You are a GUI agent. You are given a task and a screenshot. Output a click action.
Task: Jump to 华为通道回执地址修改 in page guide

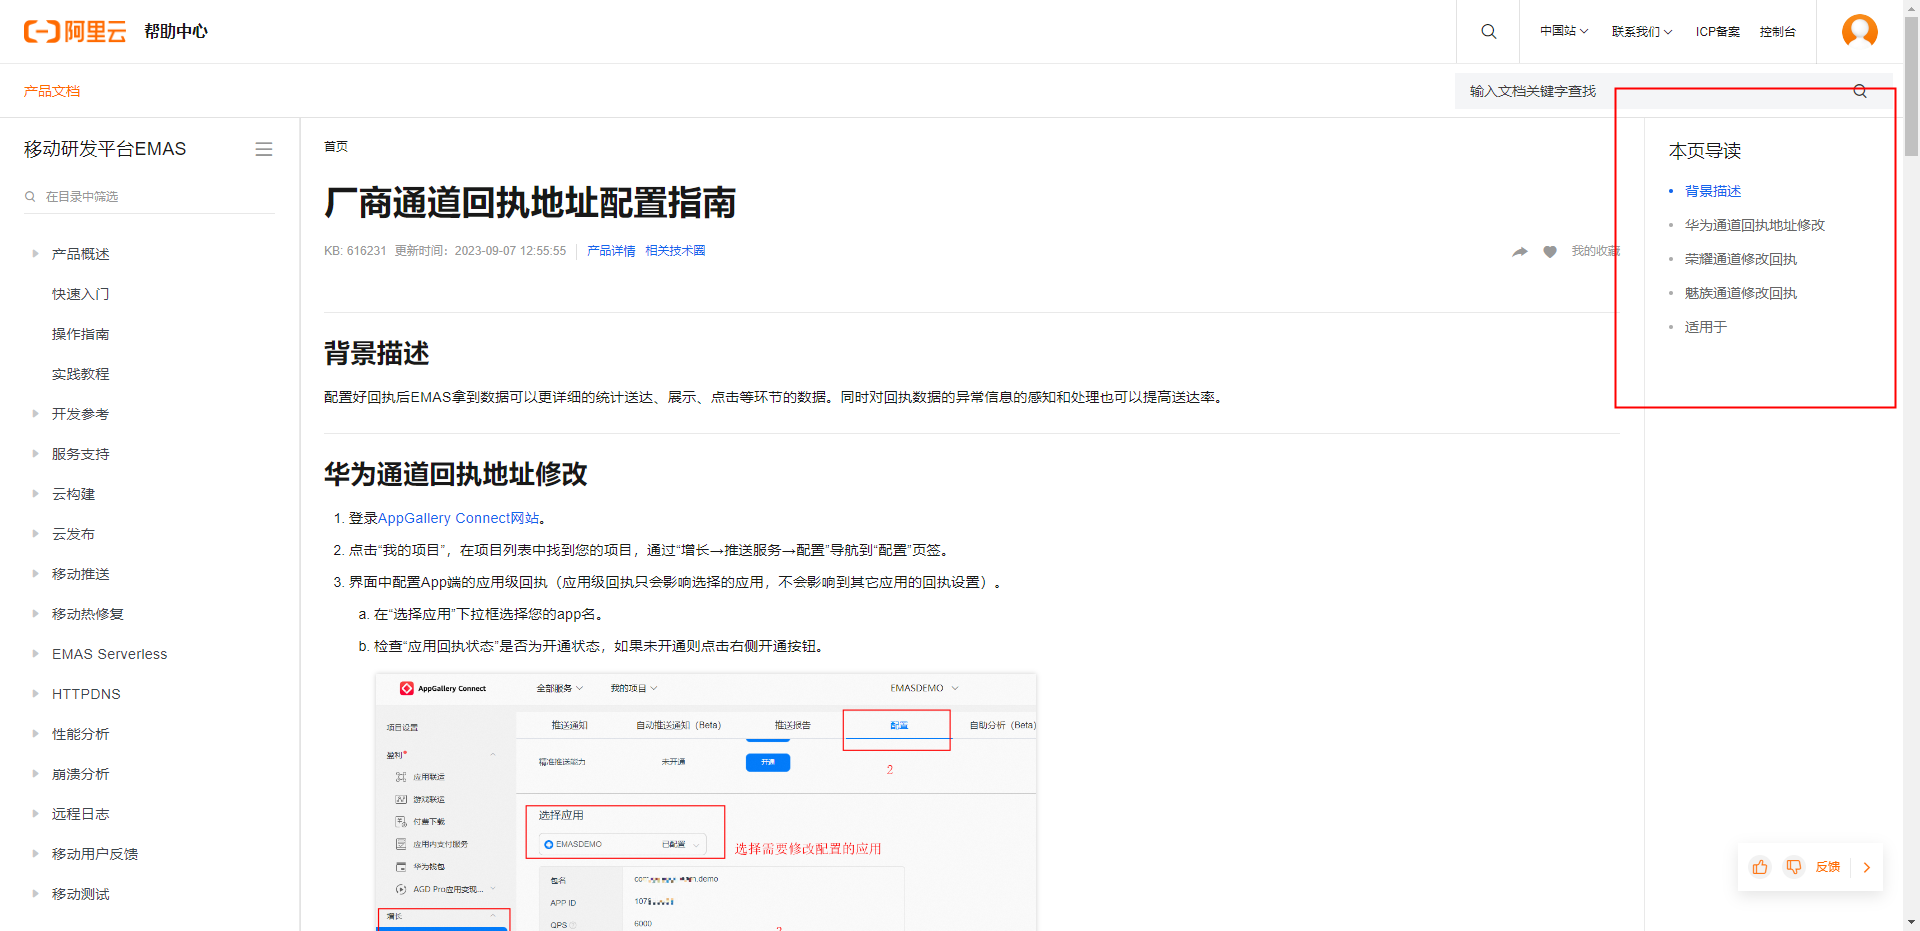(x=1755, y=225)
